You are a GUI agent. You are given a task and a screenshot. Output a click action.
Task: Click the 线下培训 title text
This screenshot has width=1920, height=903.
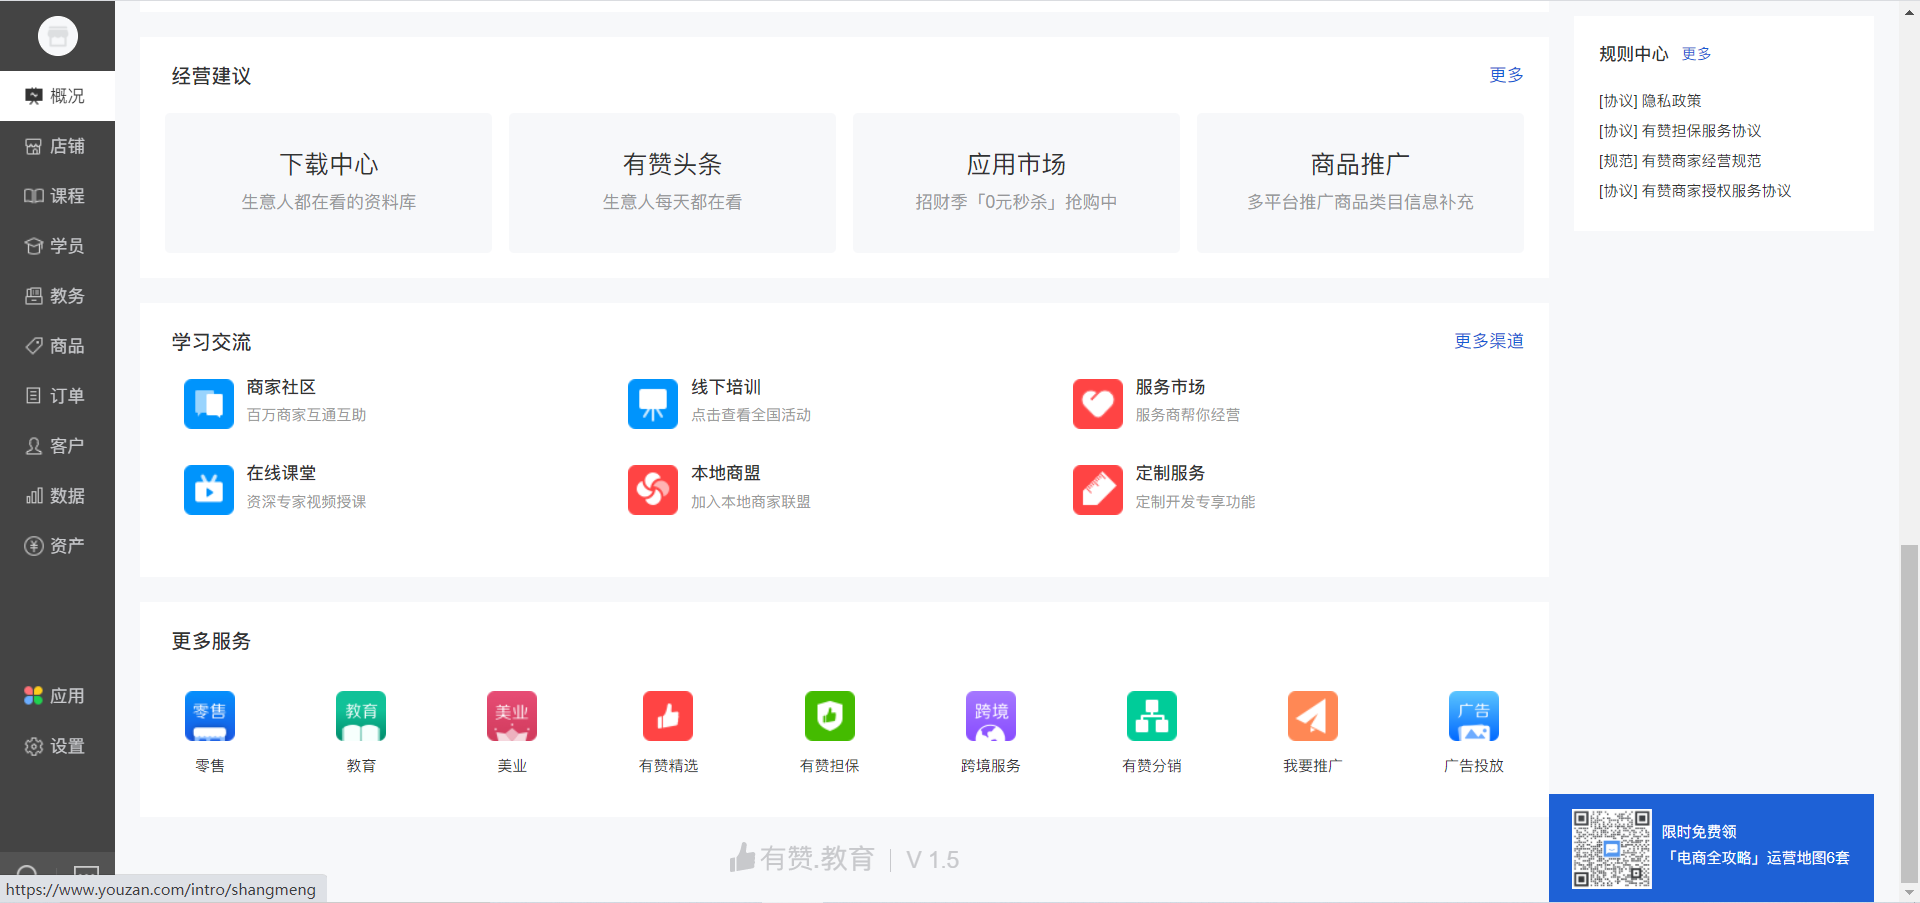click(726, 387)
